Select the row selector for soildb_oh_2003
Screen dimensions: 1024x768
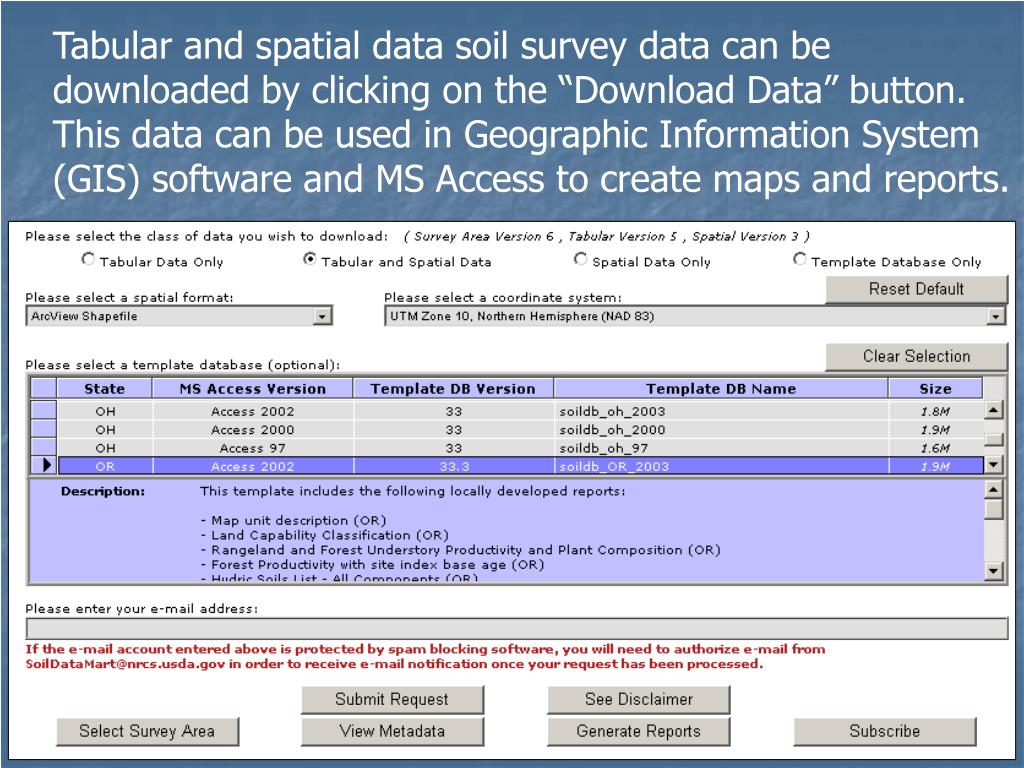[x=44, y=410]
